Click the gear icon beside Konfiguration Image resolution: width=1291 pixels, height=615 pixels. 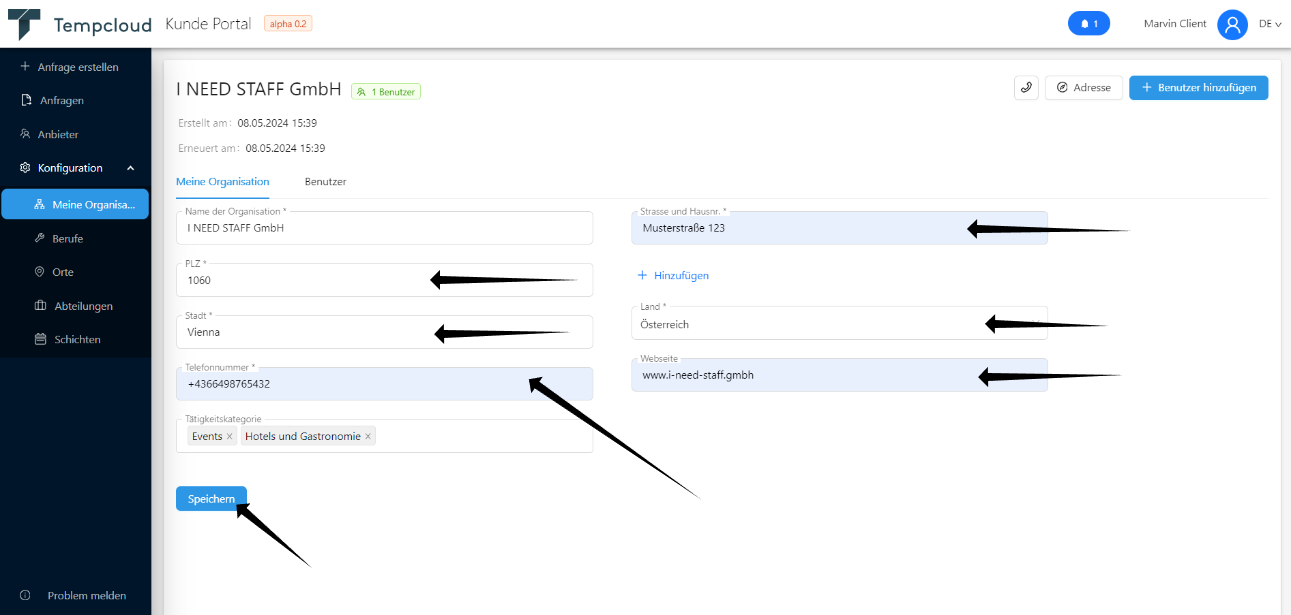tap(26, 168)
